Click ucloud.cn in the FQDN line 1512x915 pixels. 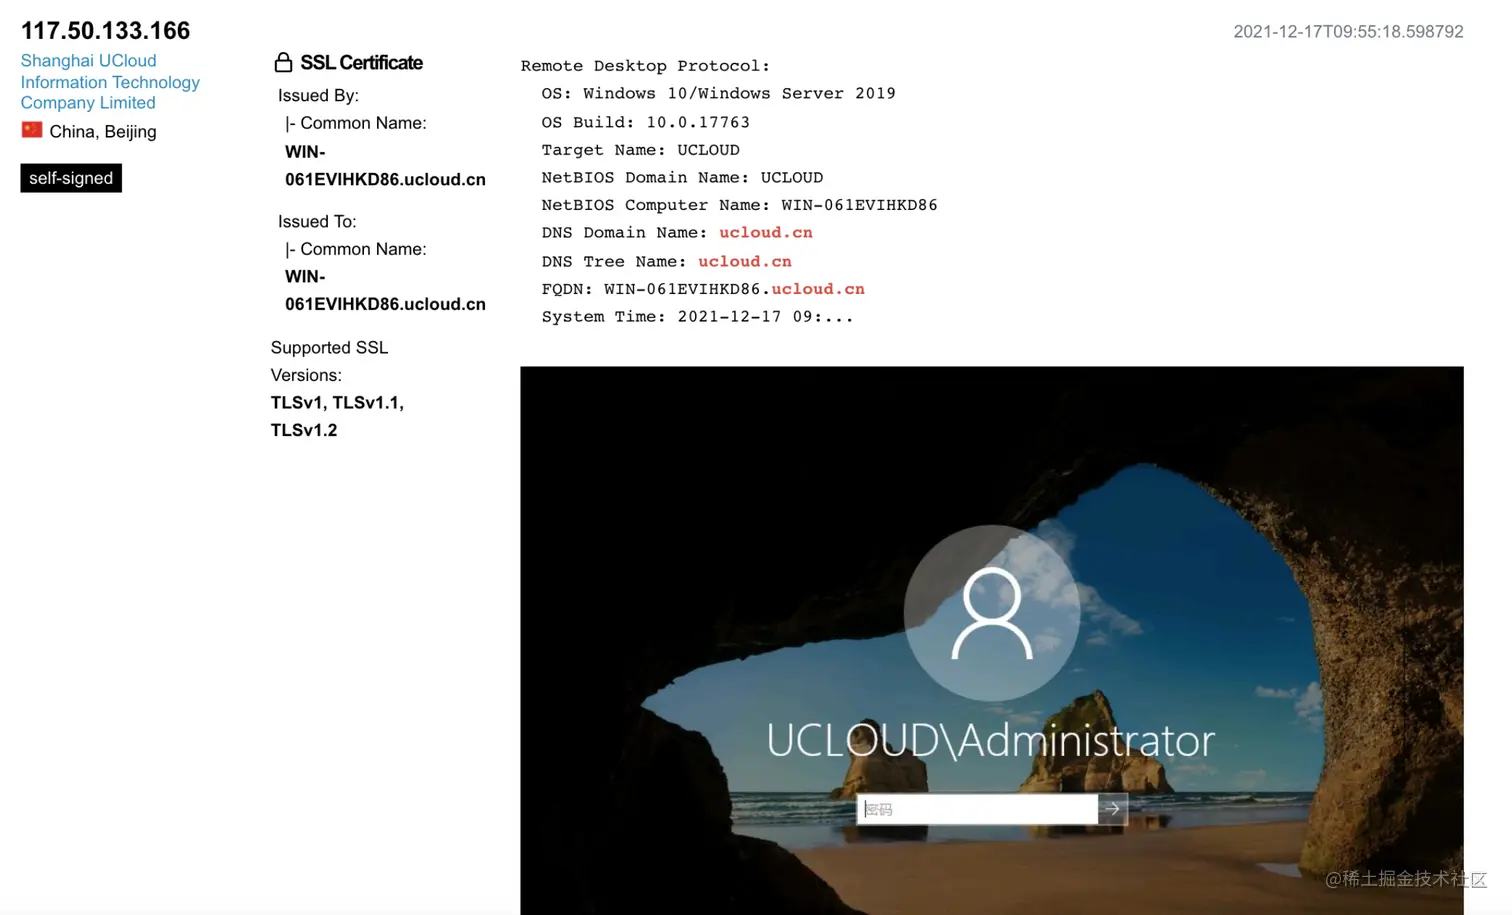[x=818, y=289]
